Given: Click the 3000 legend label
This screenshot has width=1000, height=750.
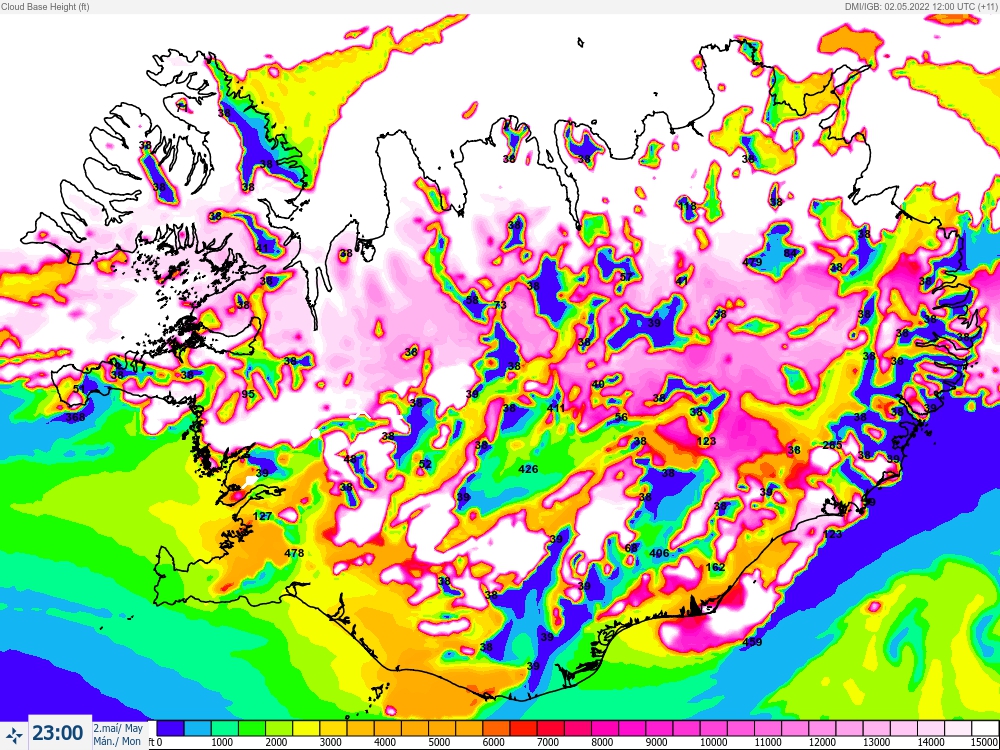Looking at the screenshot, I should pos(329,742).
